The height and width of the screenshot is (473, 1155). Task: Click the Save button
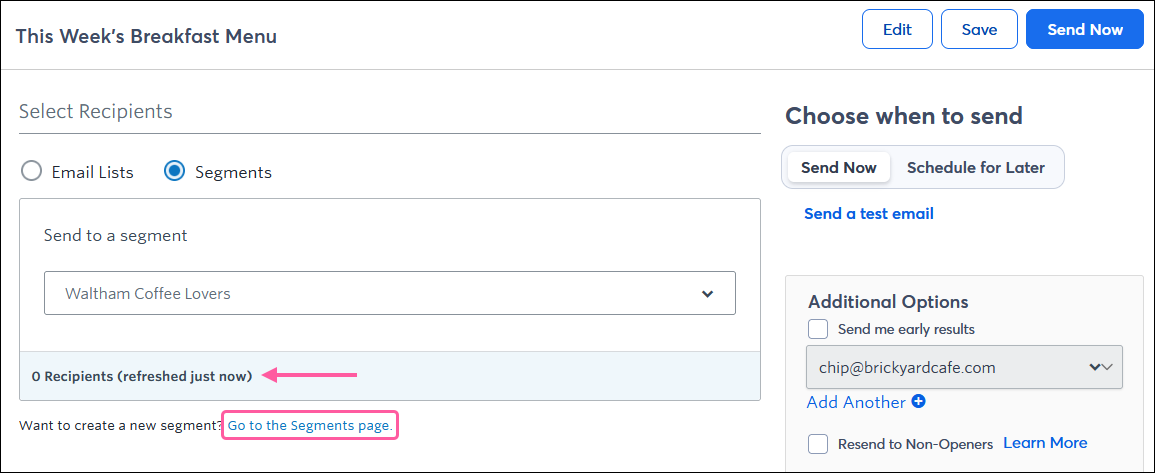tap(979, 29)
